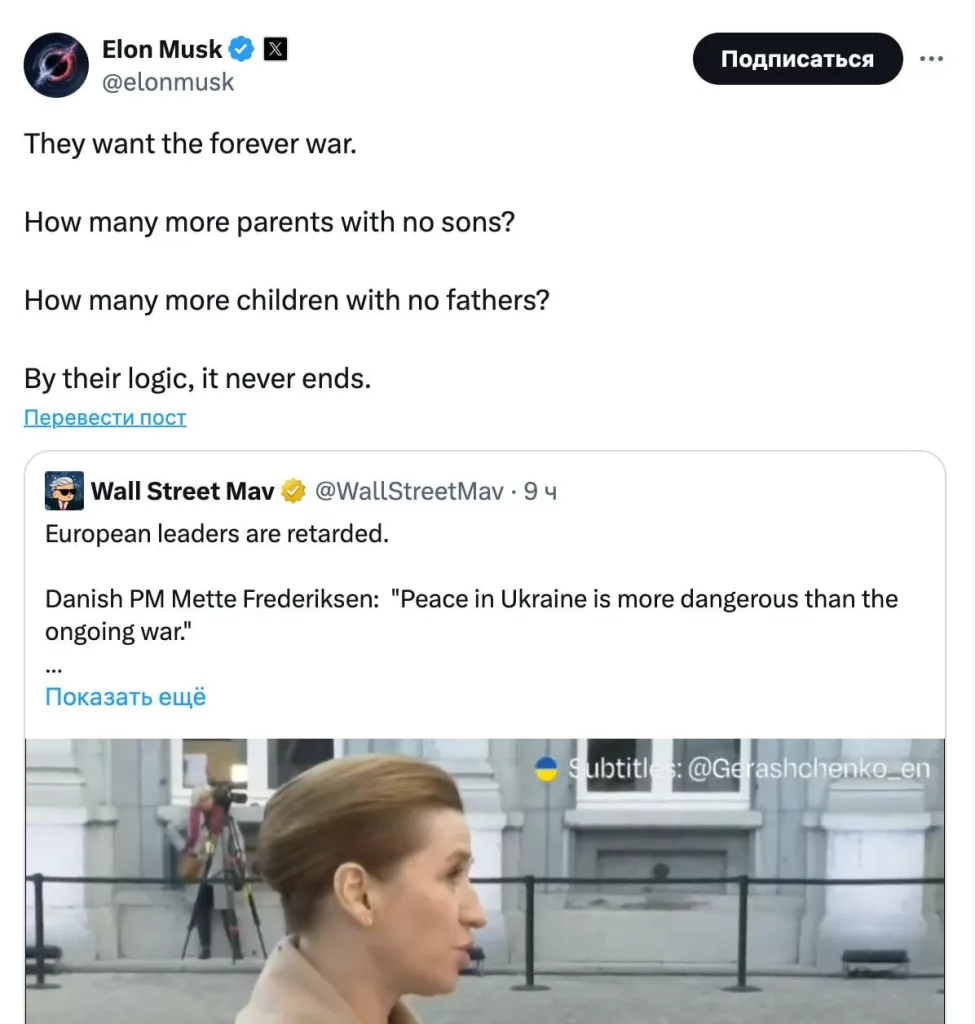Click the gold verified badge
The height and width of the screenshot is (1024, 975).
[293, 491]
